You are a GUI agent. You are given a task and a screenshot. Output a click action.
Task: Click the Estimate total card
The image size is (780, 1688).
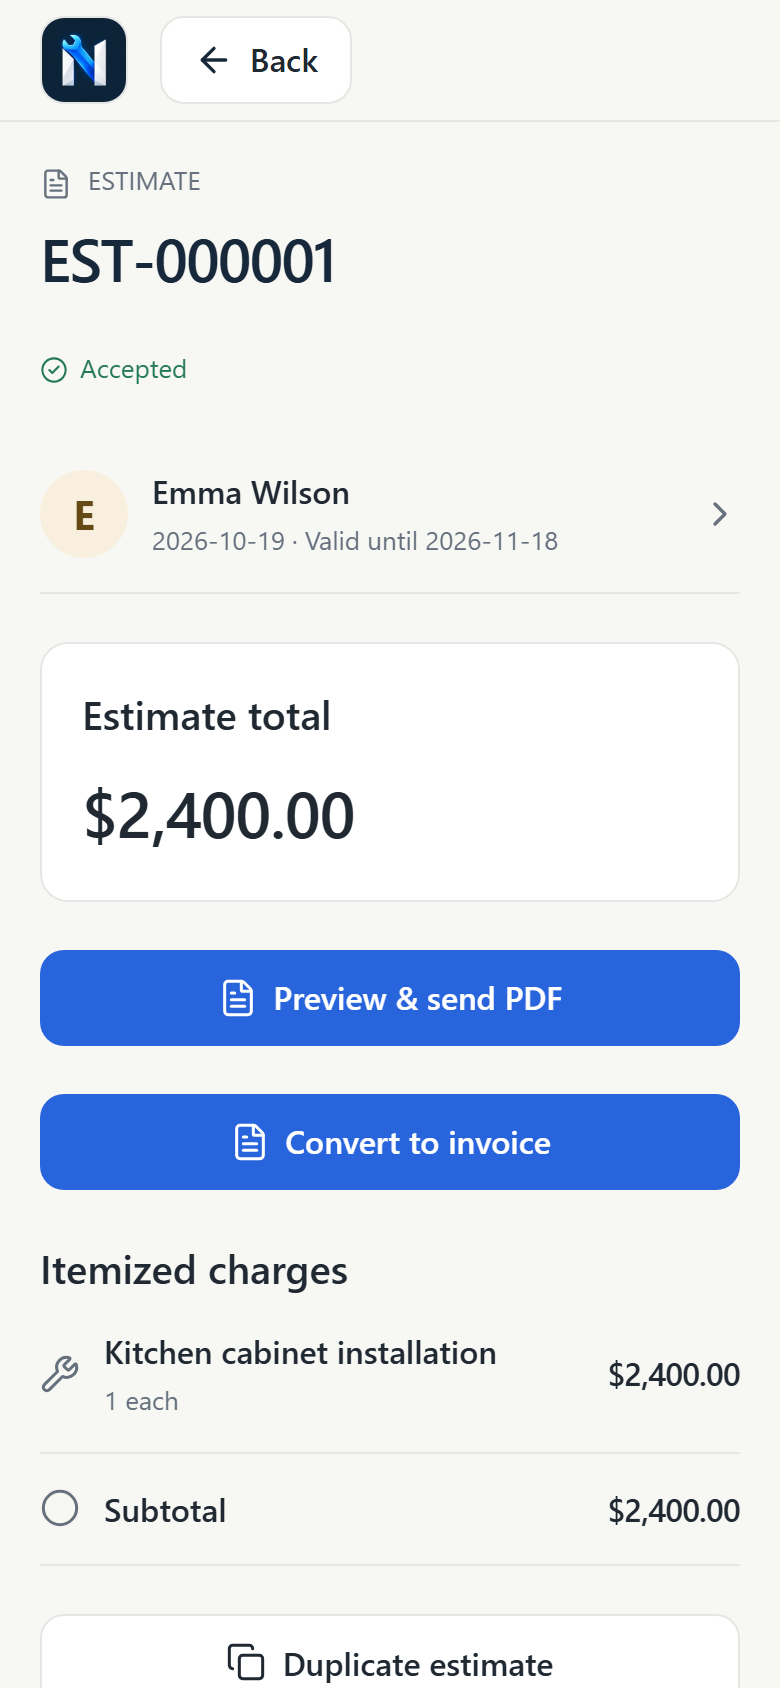click(390, 772)
